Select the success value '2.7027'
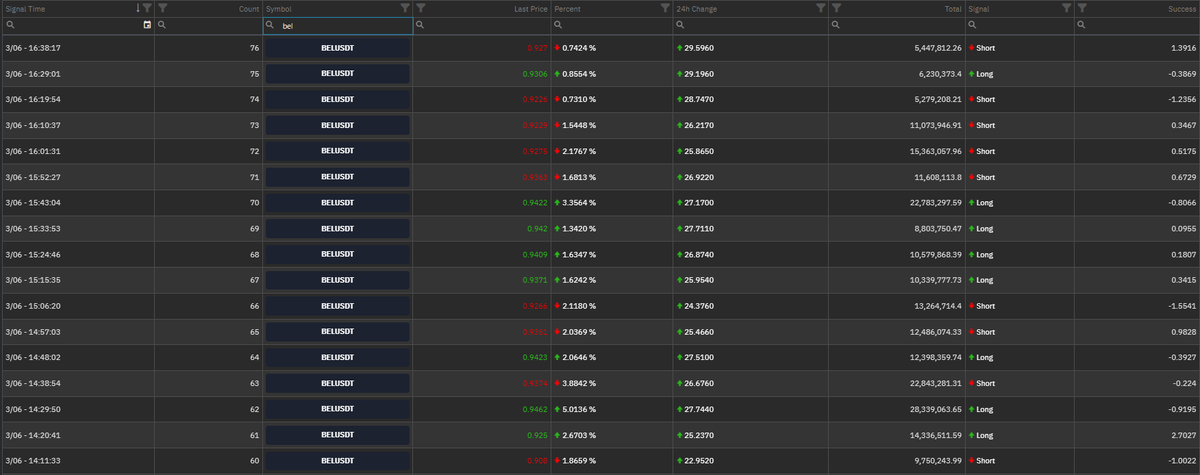Screen dimensions: 1200x475 click(x=1183, y=435)
